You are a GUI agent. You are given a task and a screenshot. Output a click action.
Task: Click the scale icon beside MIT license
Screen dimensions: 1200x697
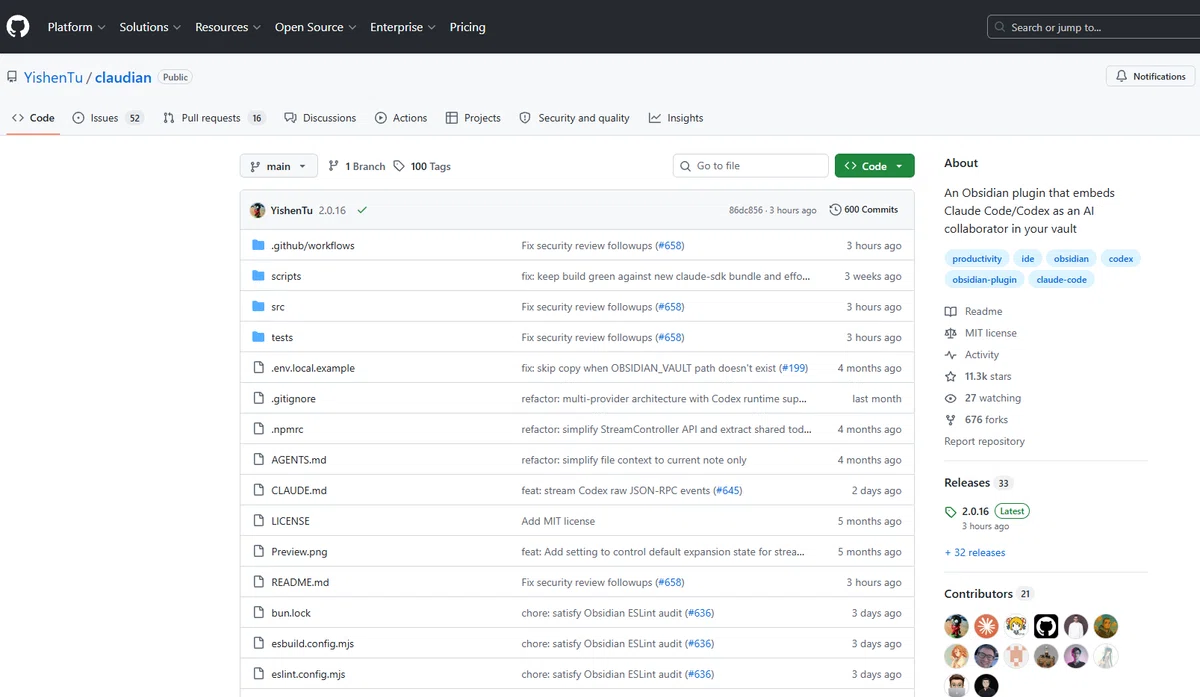point(951,333)
